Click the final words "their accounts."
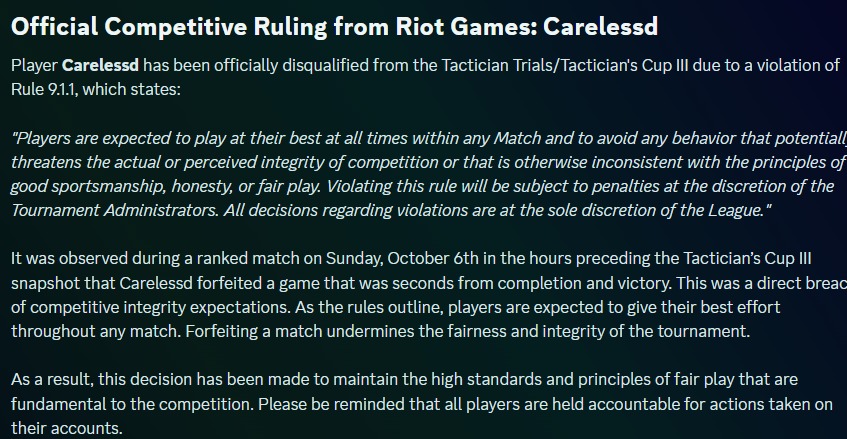Viewport: 847px width, 439px height. pos(66,428)
